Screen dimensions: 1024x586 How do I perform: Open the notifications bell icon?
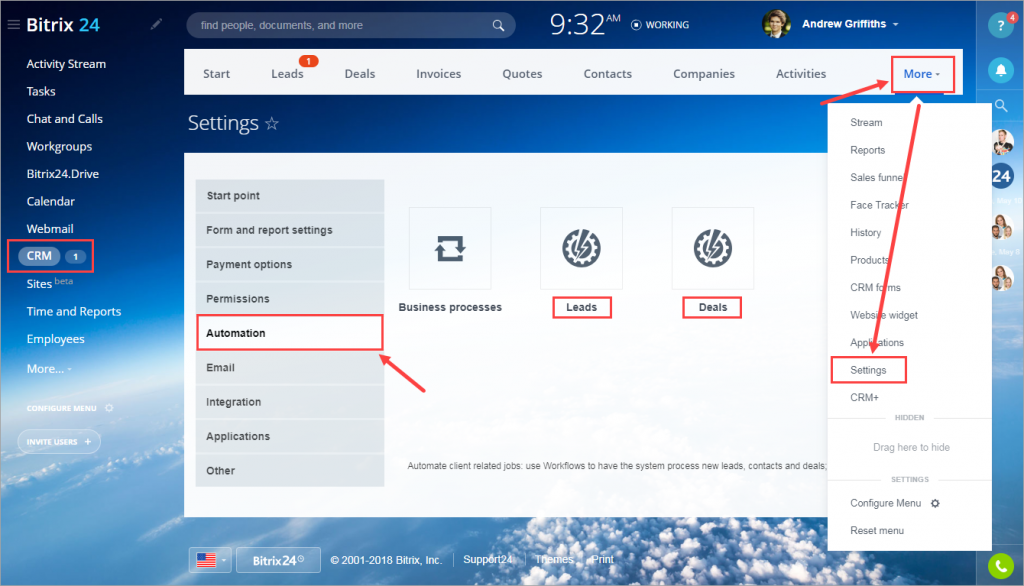[1000, 70]
